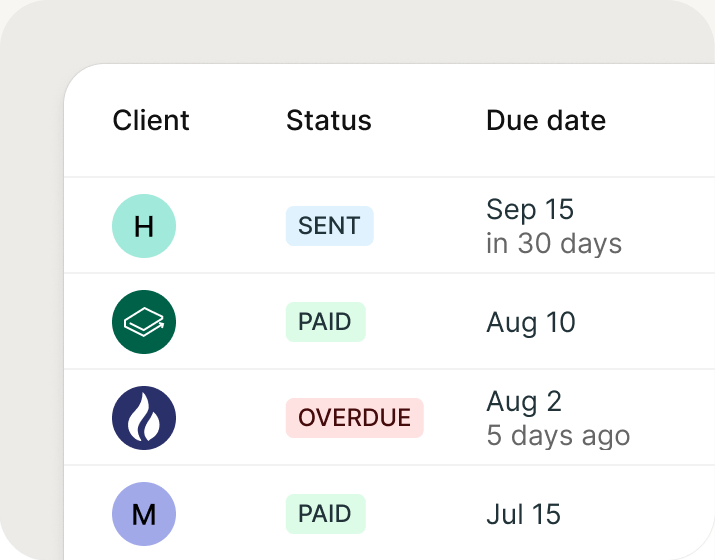Click the 'in 30 days' text
The width and height of the screenshot is (715, 560).
tap(554, 244)
